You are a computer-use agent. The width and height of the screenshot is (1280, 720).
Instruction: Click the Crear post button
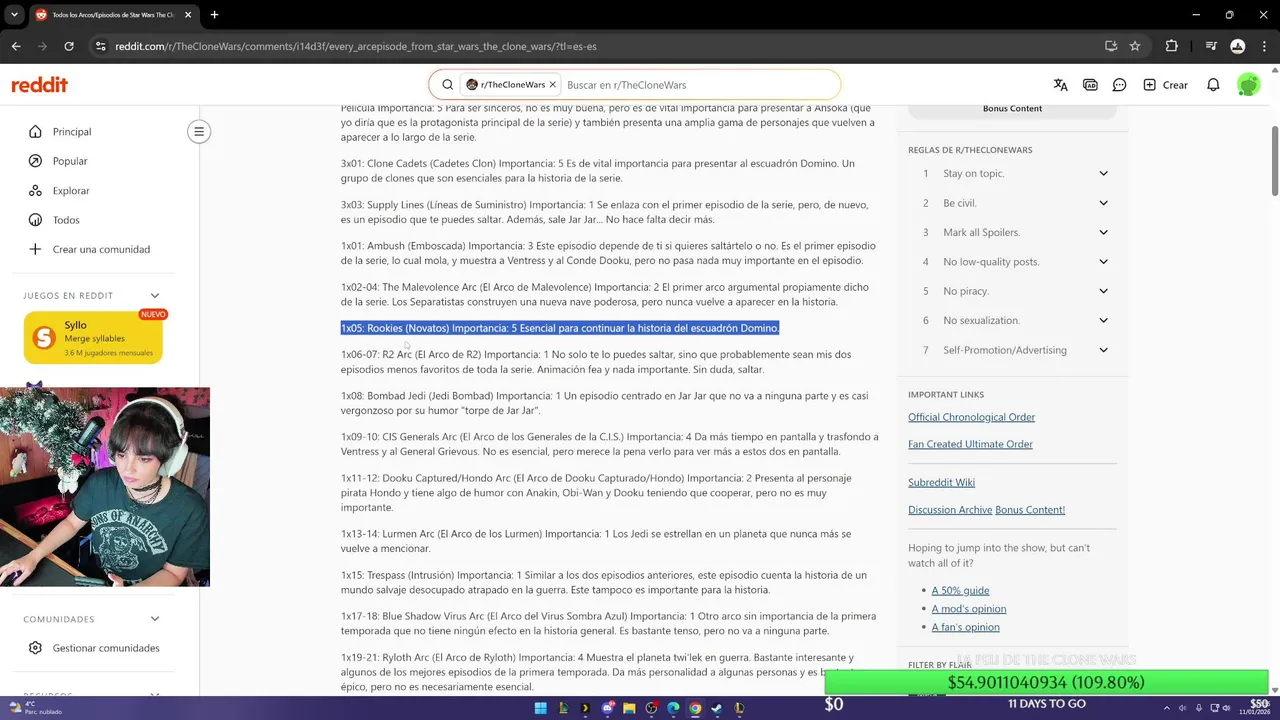point(1165,85)
